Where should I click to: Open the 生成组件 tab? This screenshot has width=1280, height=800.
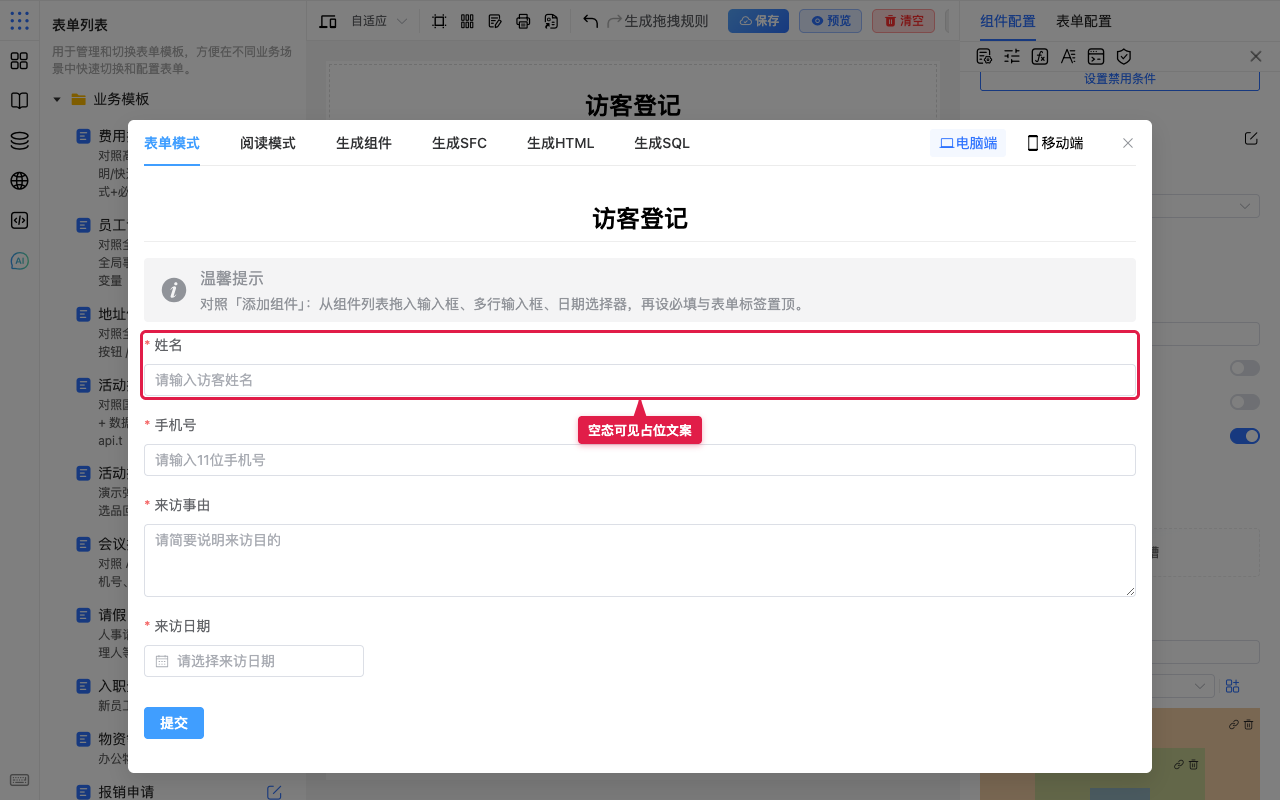click(x=364, y=143)
